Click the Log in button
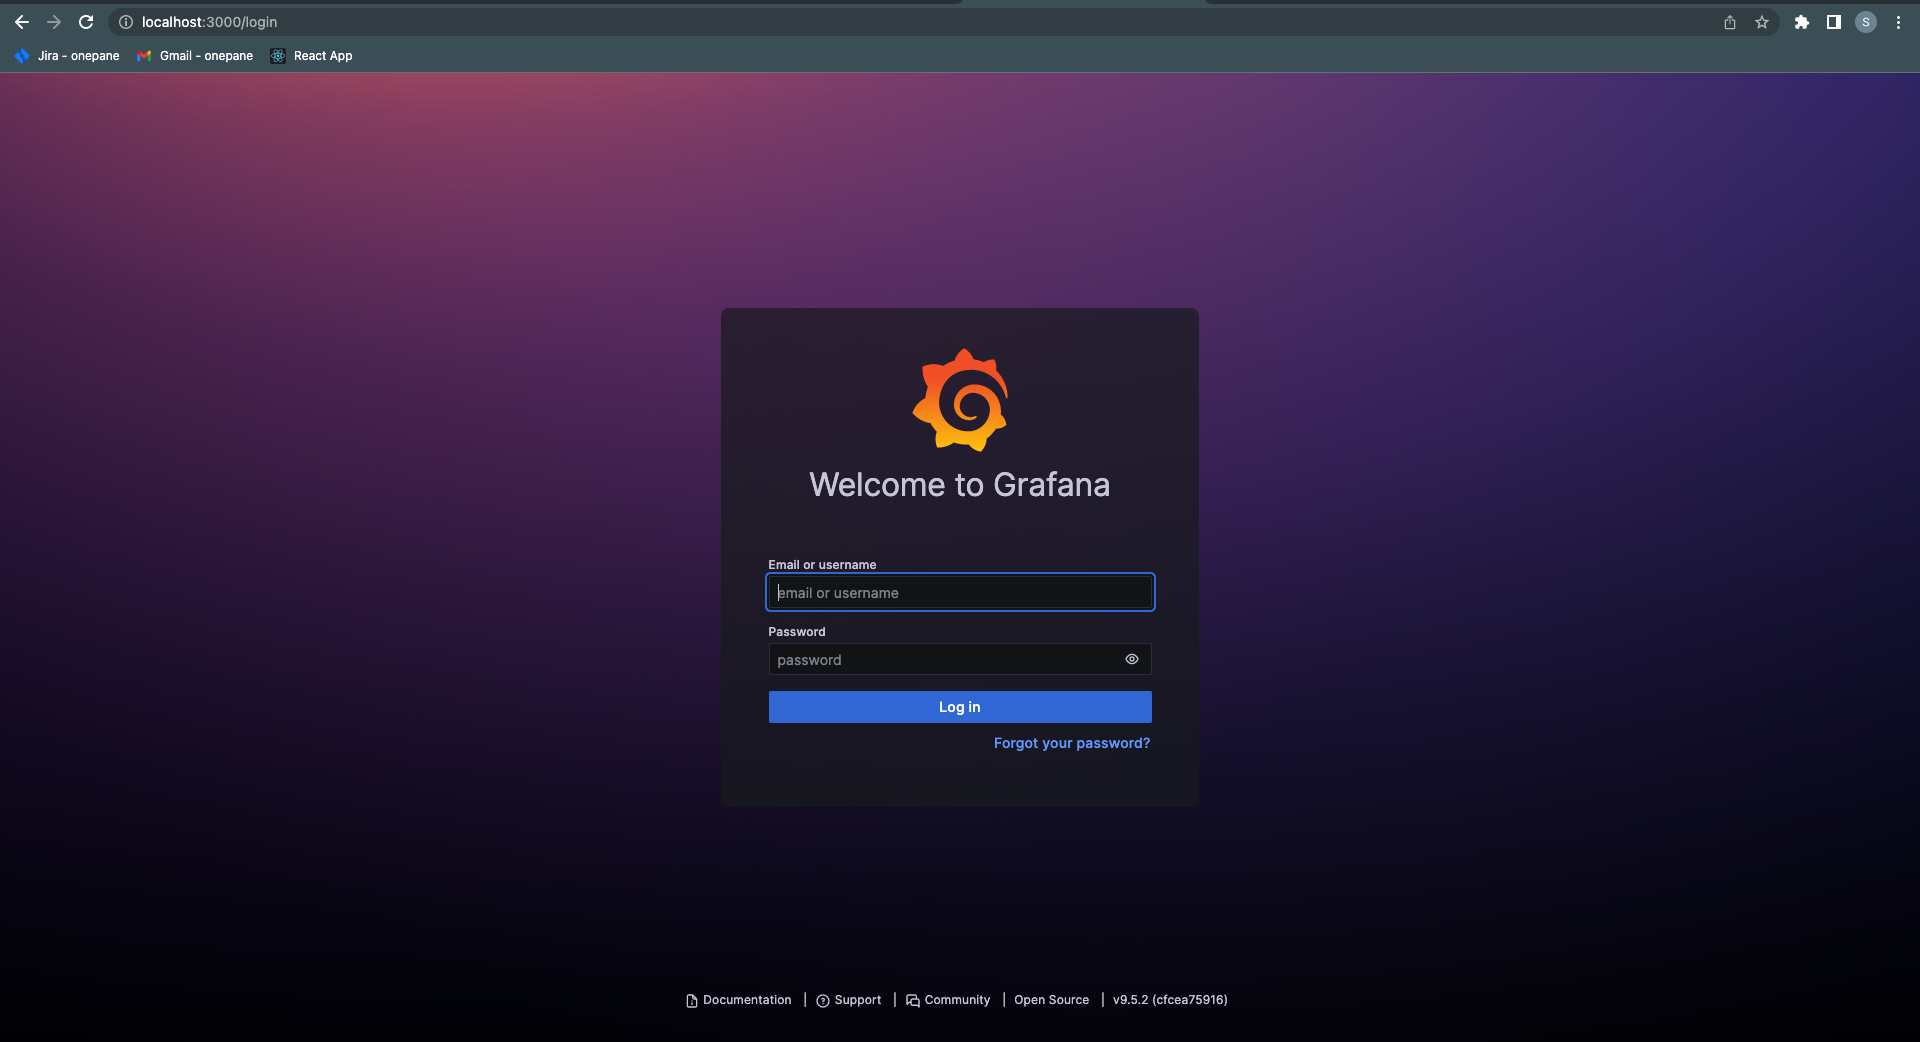Image resolution: width=1920 pixels, height=1042 pixels. pyautogui.click(x=960, y=707)
